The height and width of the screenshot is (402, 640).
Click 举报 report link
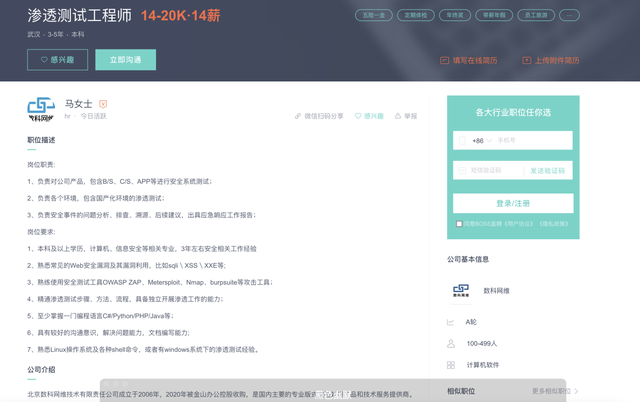(x=411, y=116)
